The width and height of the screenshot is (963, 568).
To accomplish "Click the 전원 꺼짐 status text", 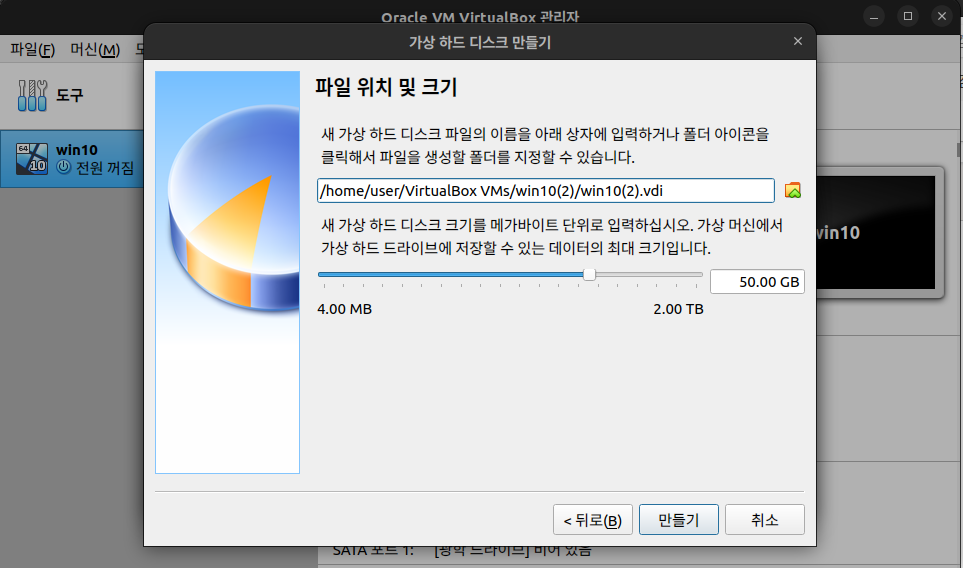I will pyautogui.click(x=105, y=167).
